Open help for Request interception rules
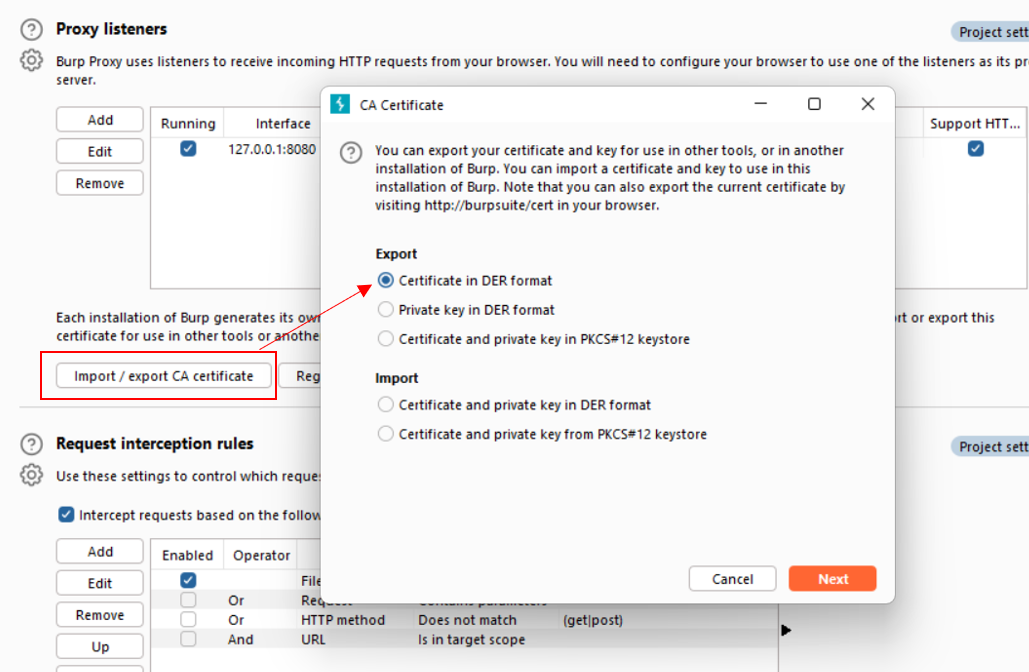 (x=32, y=444)
